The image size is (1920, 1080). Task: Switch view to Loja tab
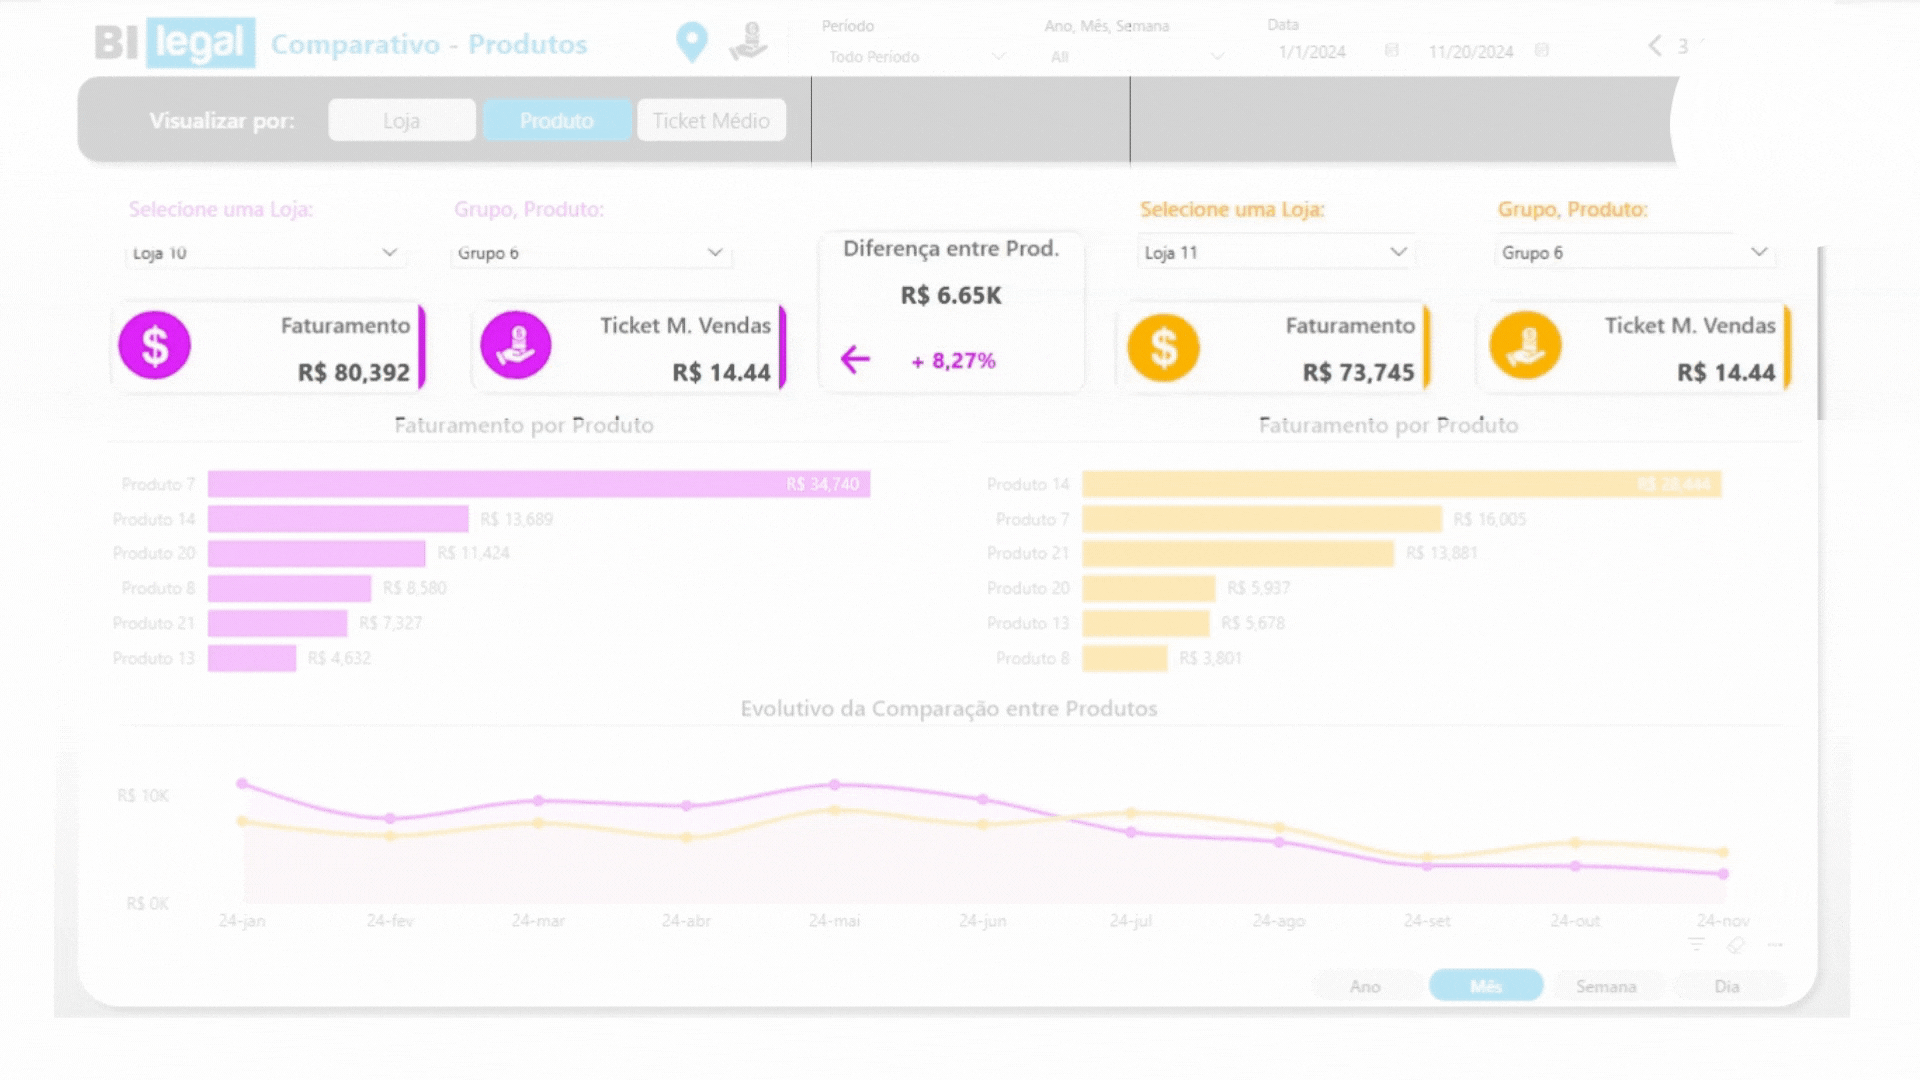401,121
